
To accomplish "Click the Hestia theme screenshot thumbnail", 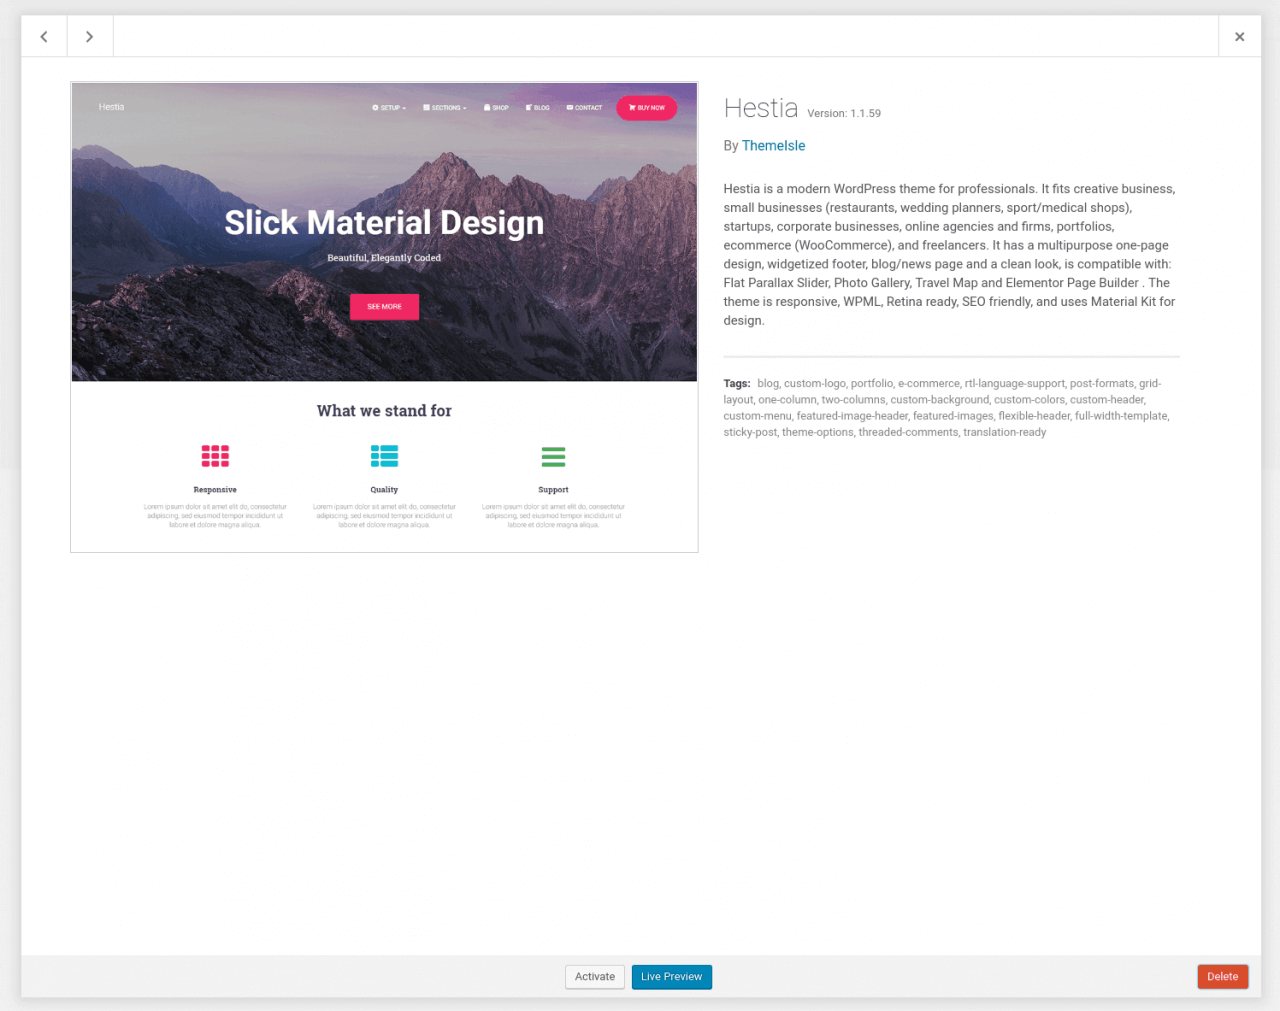I will pyautogui.click(x=384, y=317).
